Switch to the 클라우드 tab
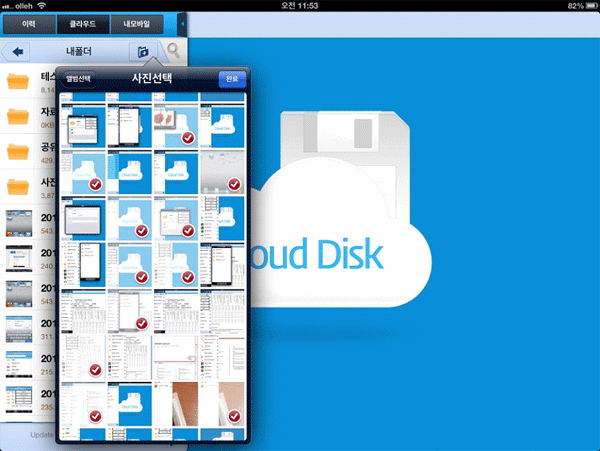This screenshot has height=451, width=600. pos(83,24)
